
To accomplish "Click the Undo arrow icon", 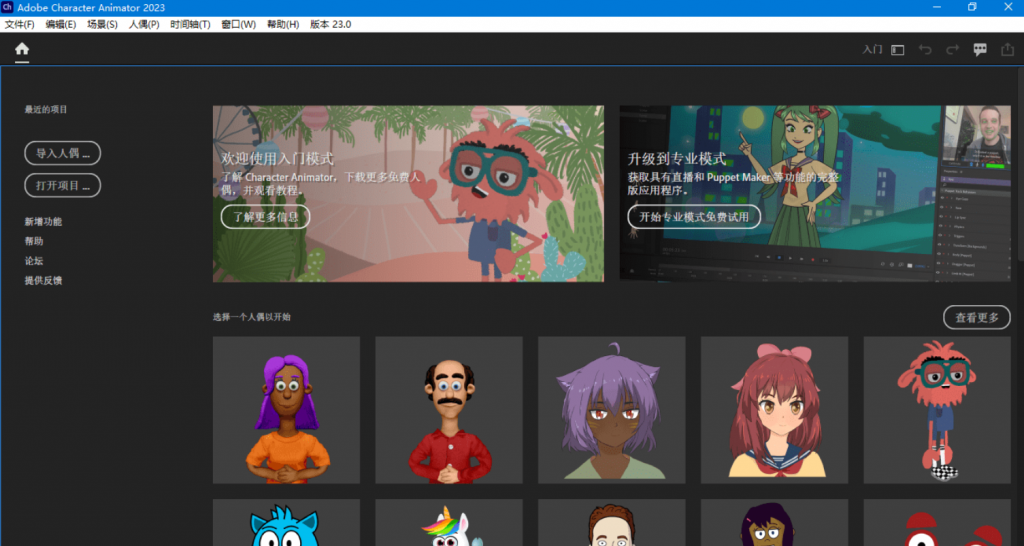I will 925,50.
